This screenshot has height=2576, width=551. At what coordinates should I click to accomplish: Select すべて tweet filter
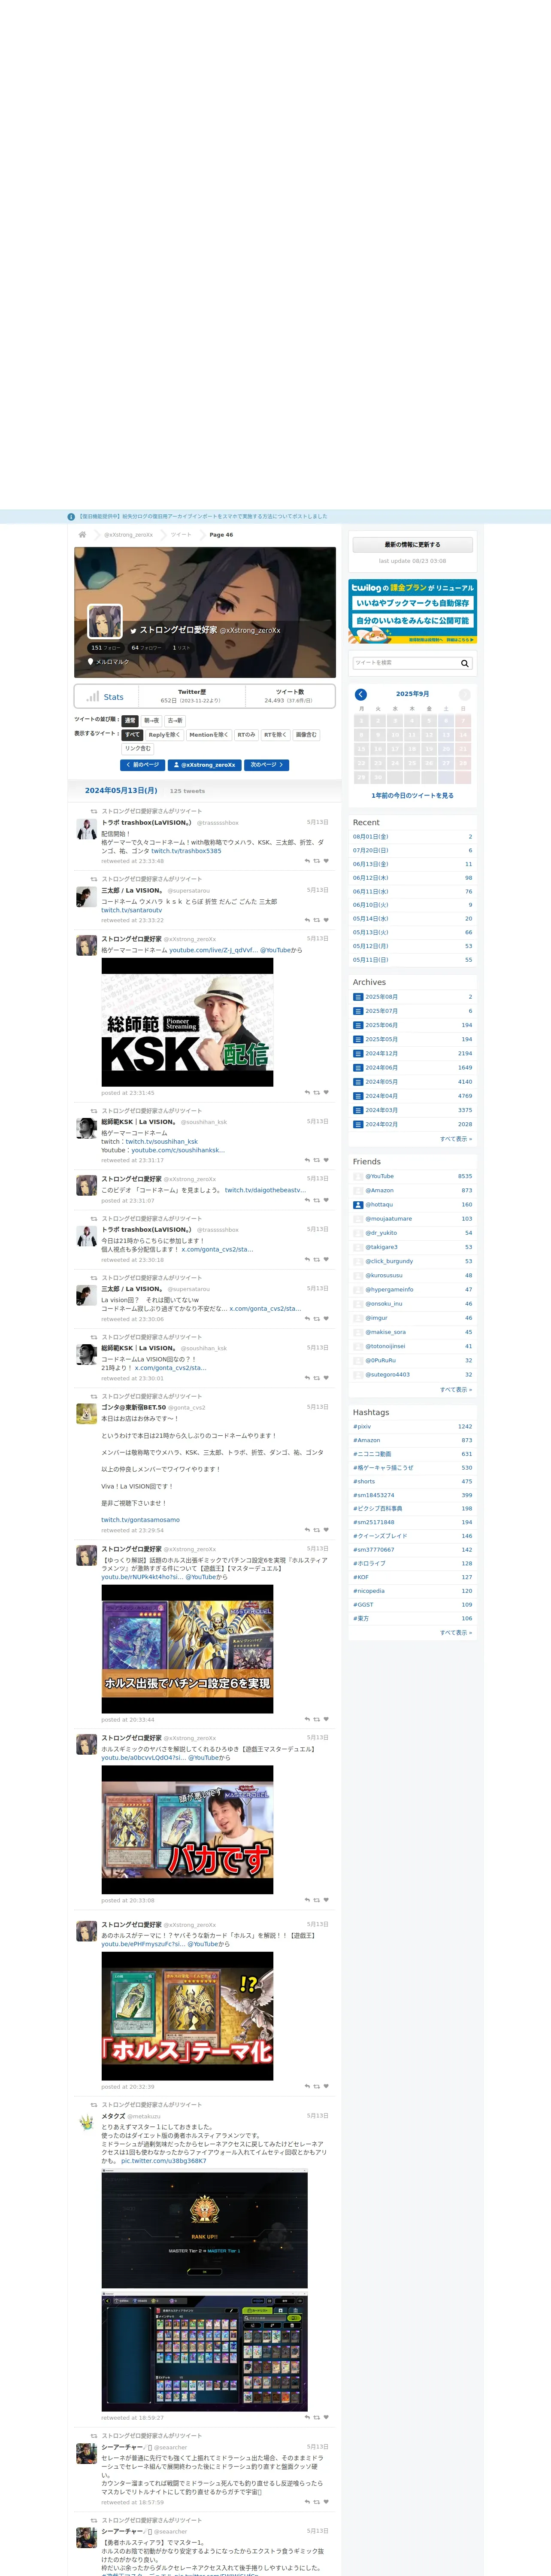(x=132, y=735)
